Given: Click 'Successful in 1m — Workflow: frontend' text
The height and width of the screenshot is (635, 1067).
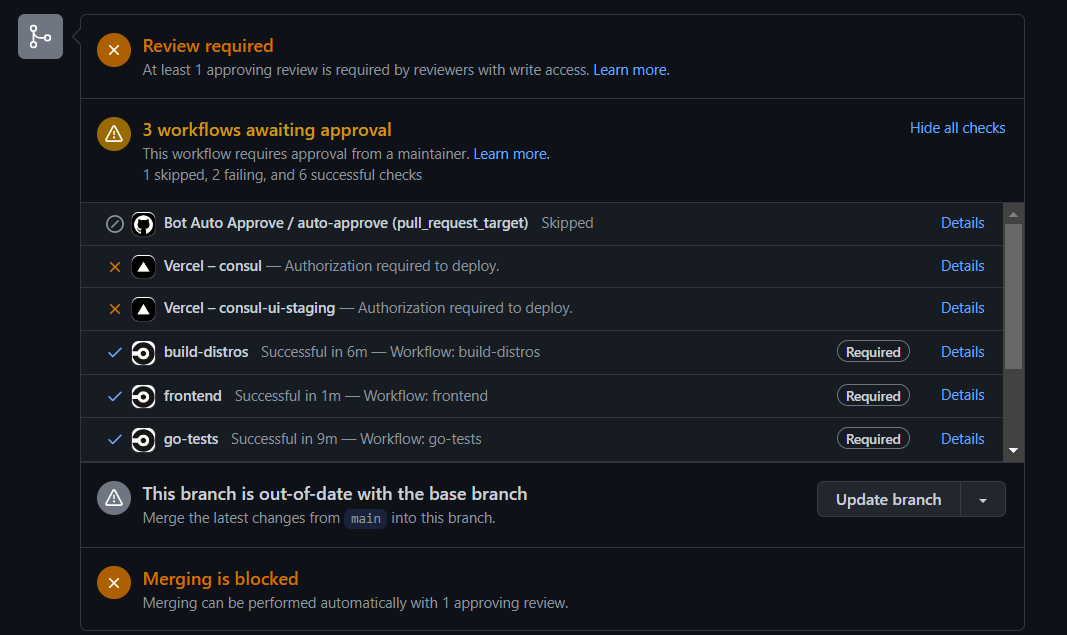Looking at the screenshot, I should [361, 396].
